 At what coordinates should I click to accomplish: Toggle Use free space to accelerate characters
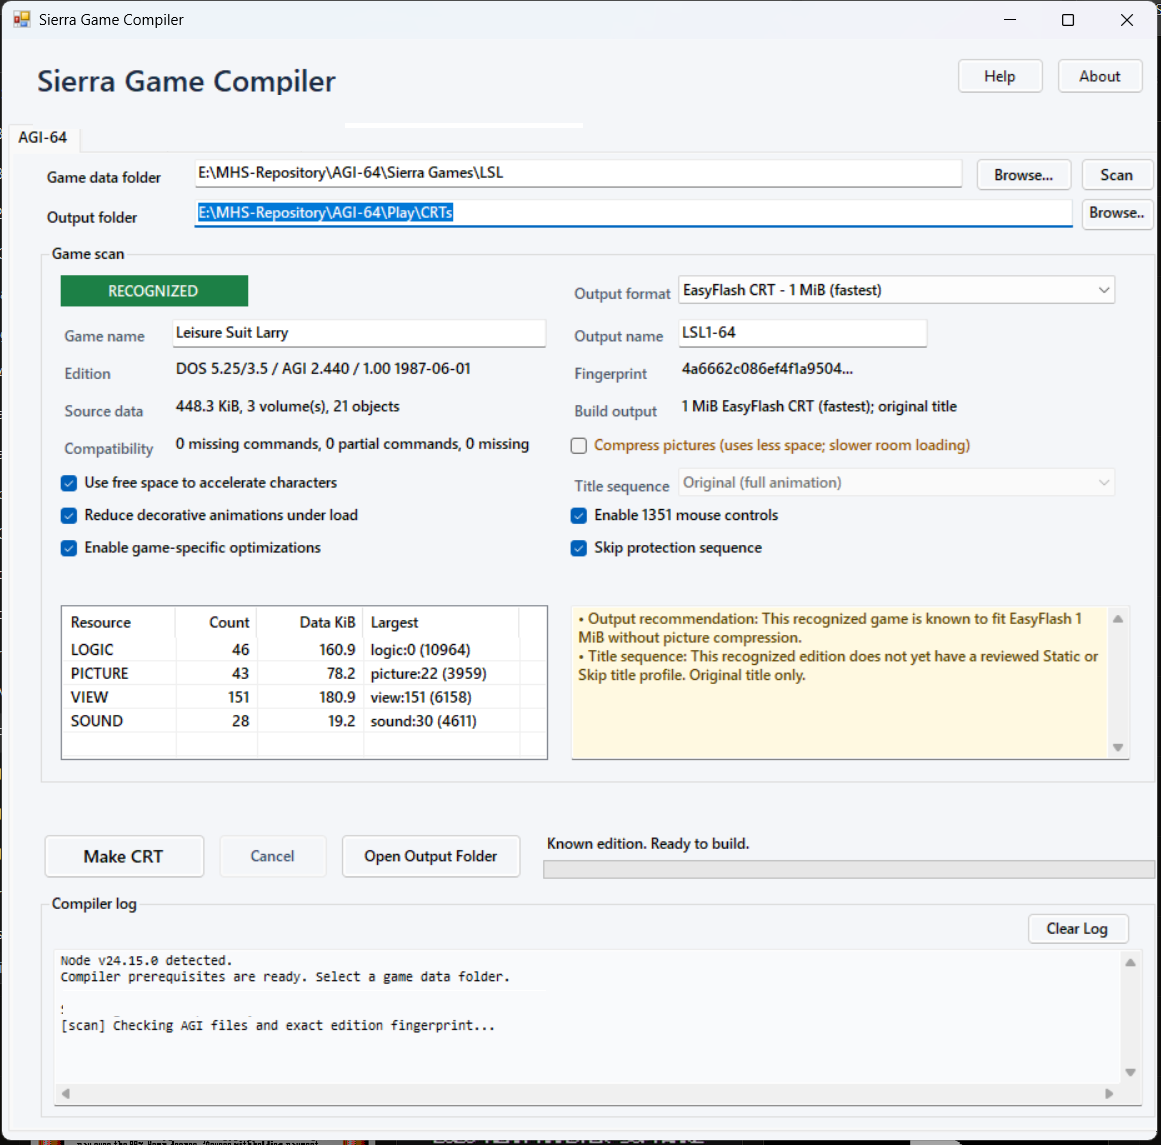pos(69,484)
